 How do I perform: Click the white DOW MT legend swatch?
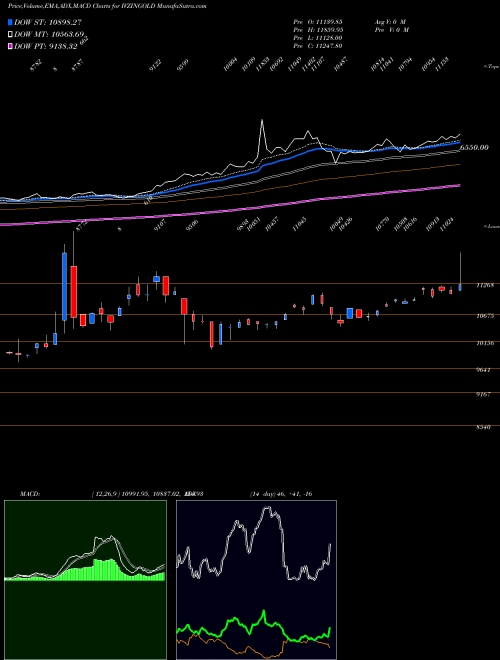[x=10, y=34]
